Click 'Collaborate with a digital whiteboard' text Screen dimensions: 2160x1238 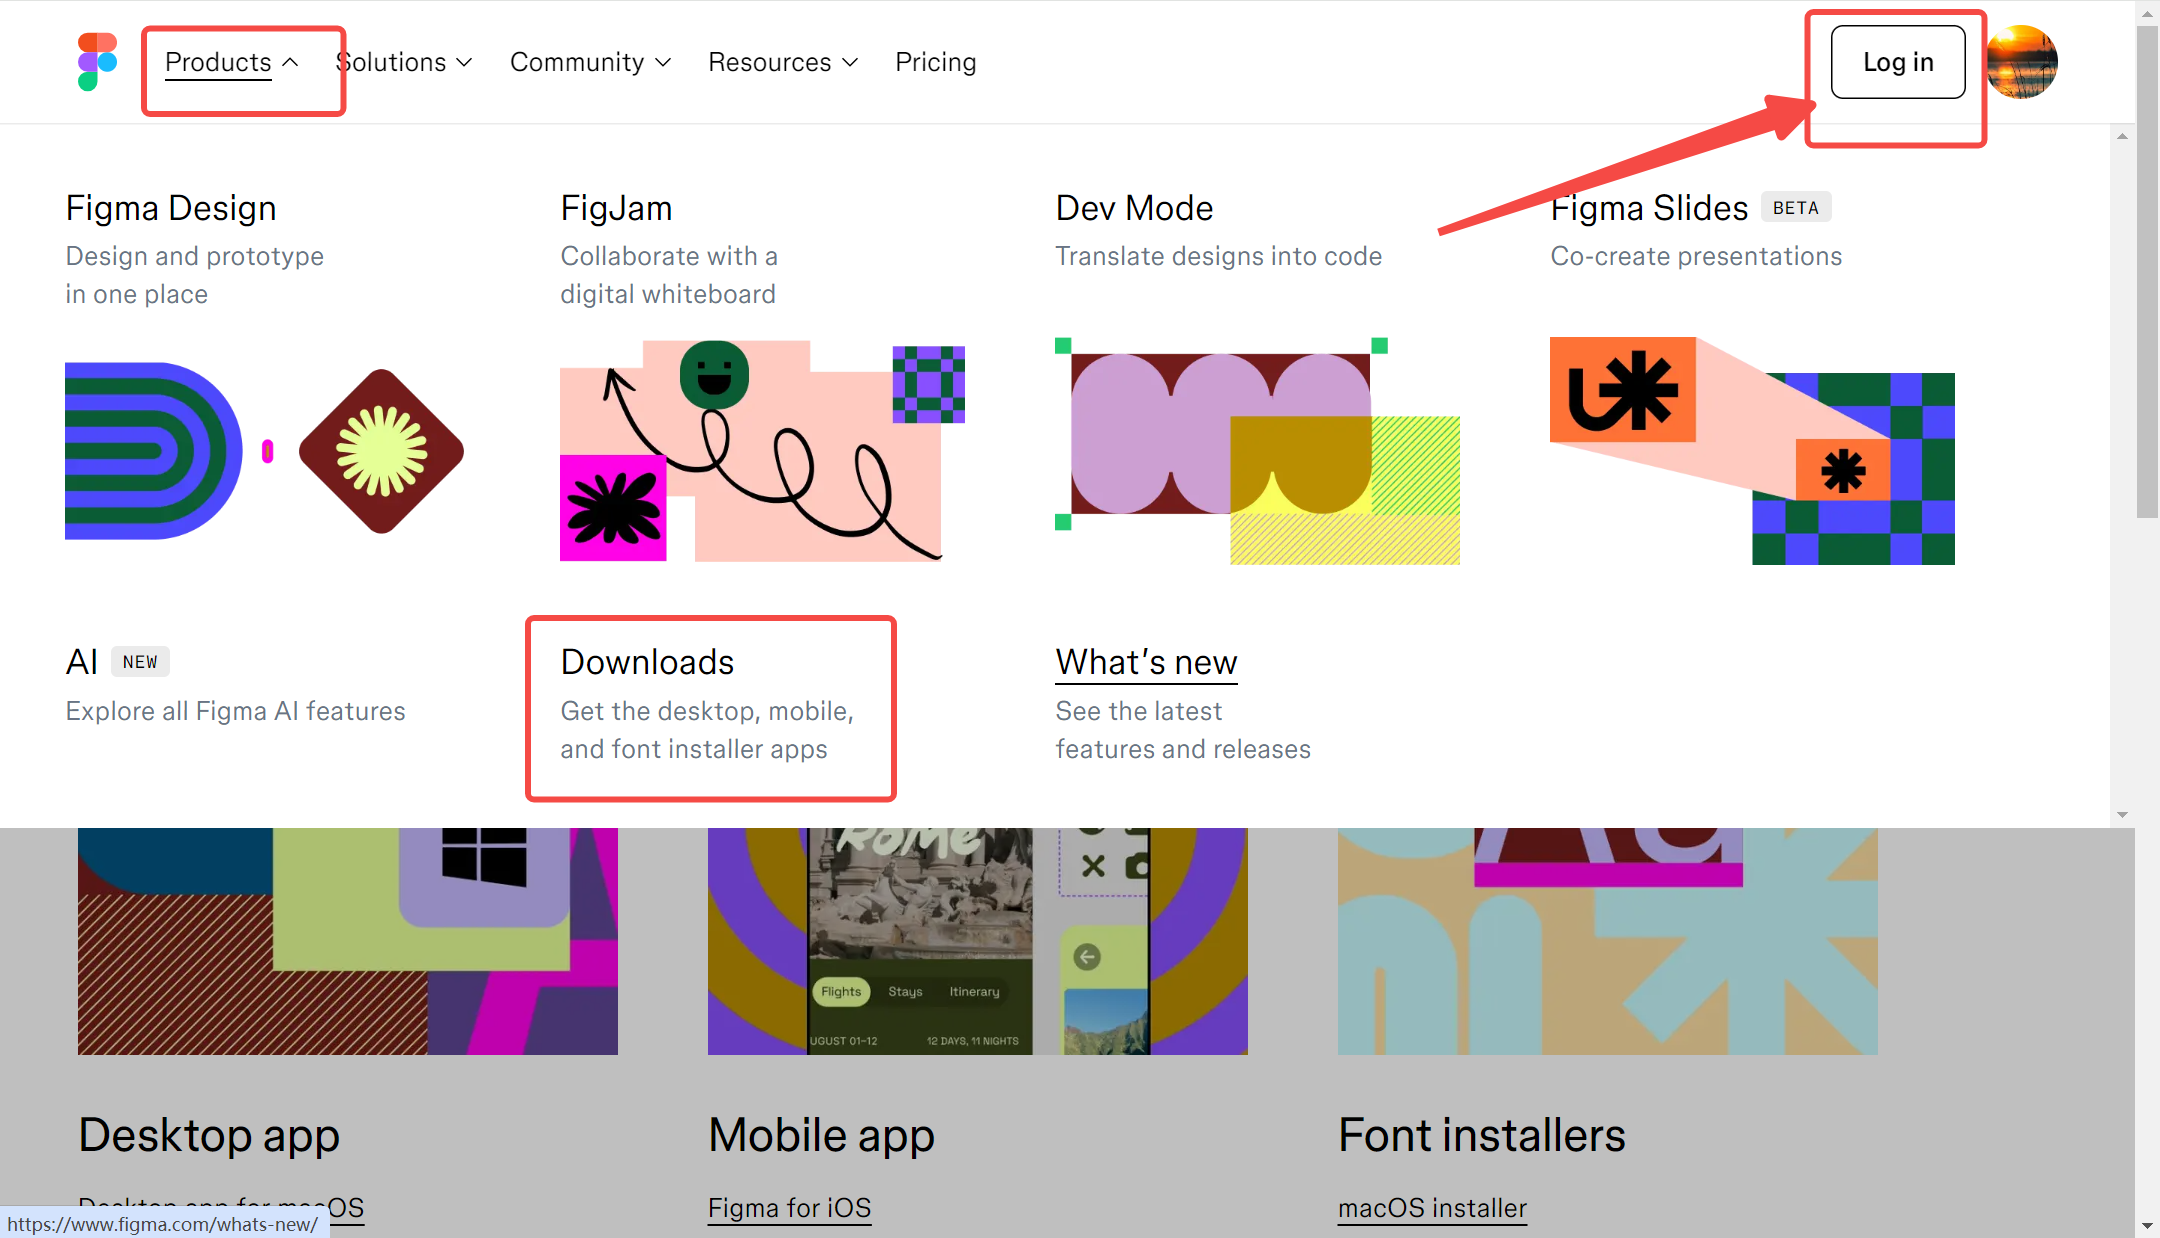(669, 275)
